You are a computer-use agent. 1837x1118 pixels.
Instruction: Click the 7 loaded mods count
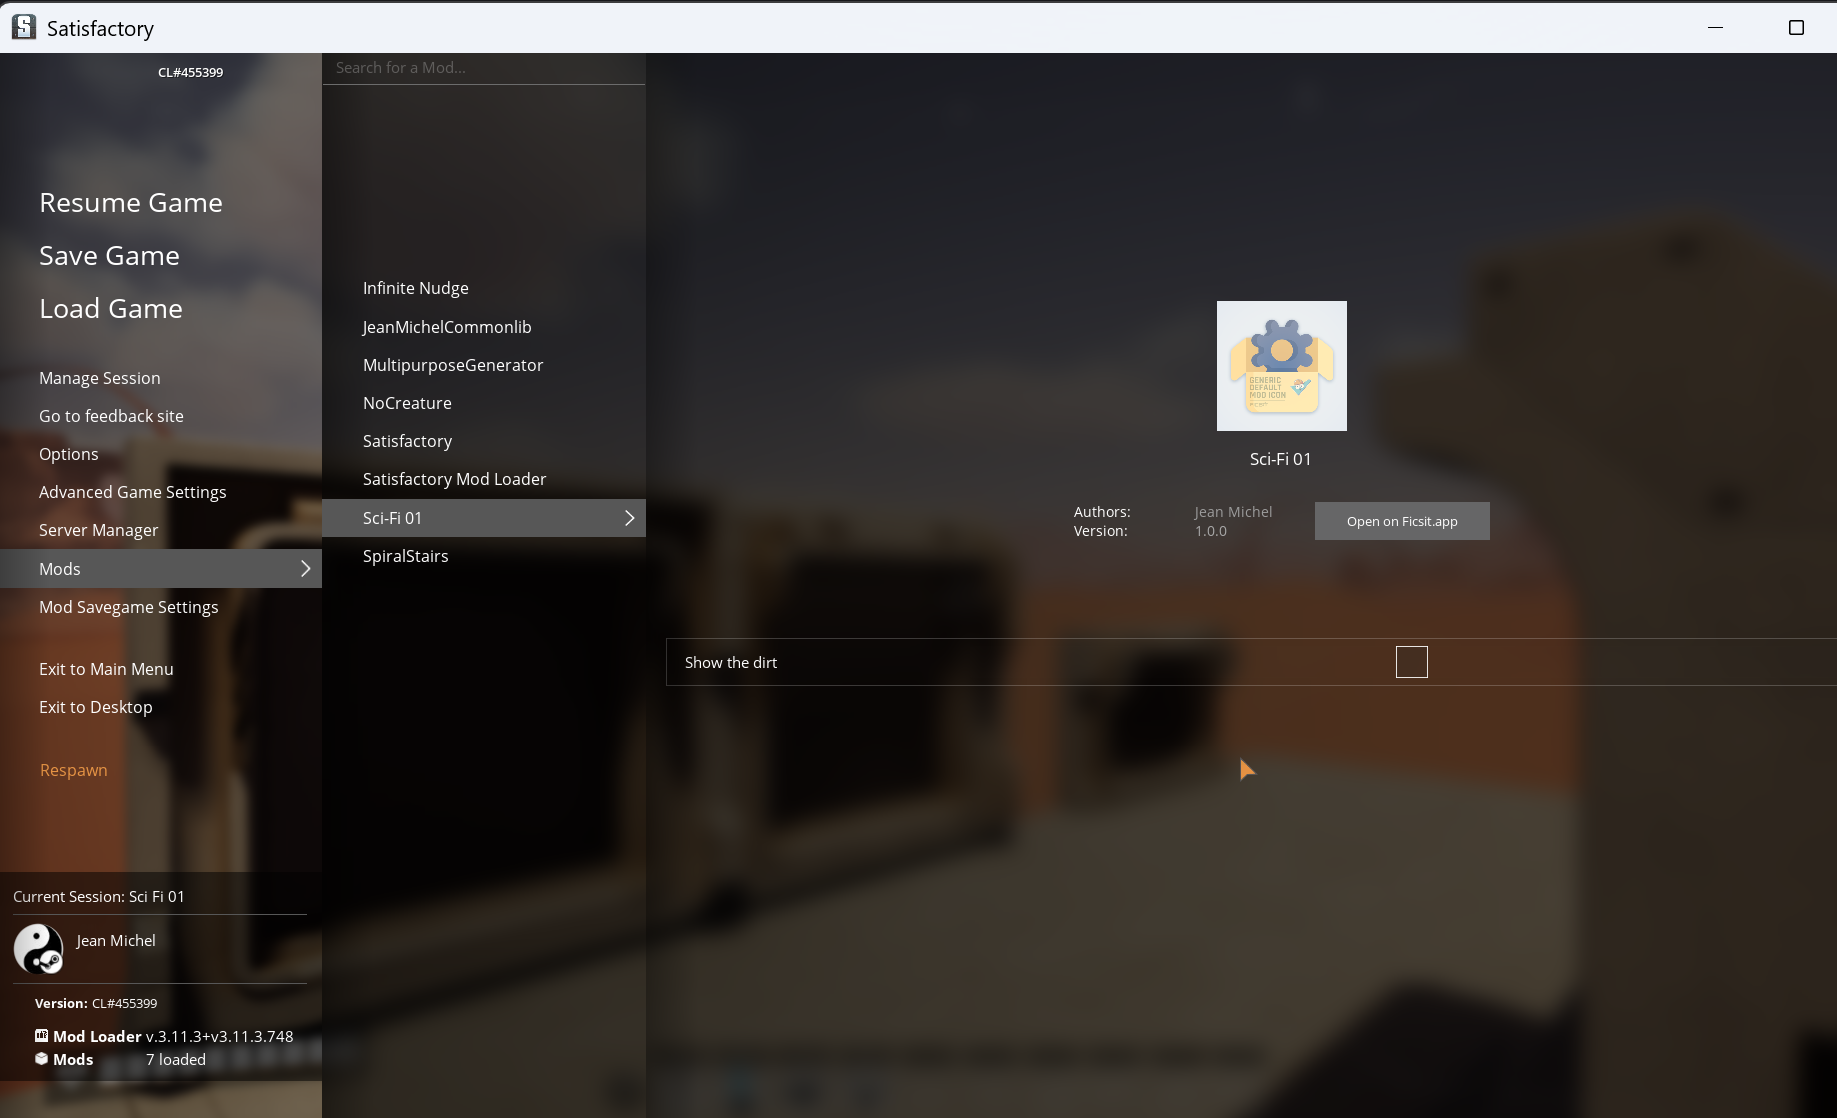coord(176,1060)
